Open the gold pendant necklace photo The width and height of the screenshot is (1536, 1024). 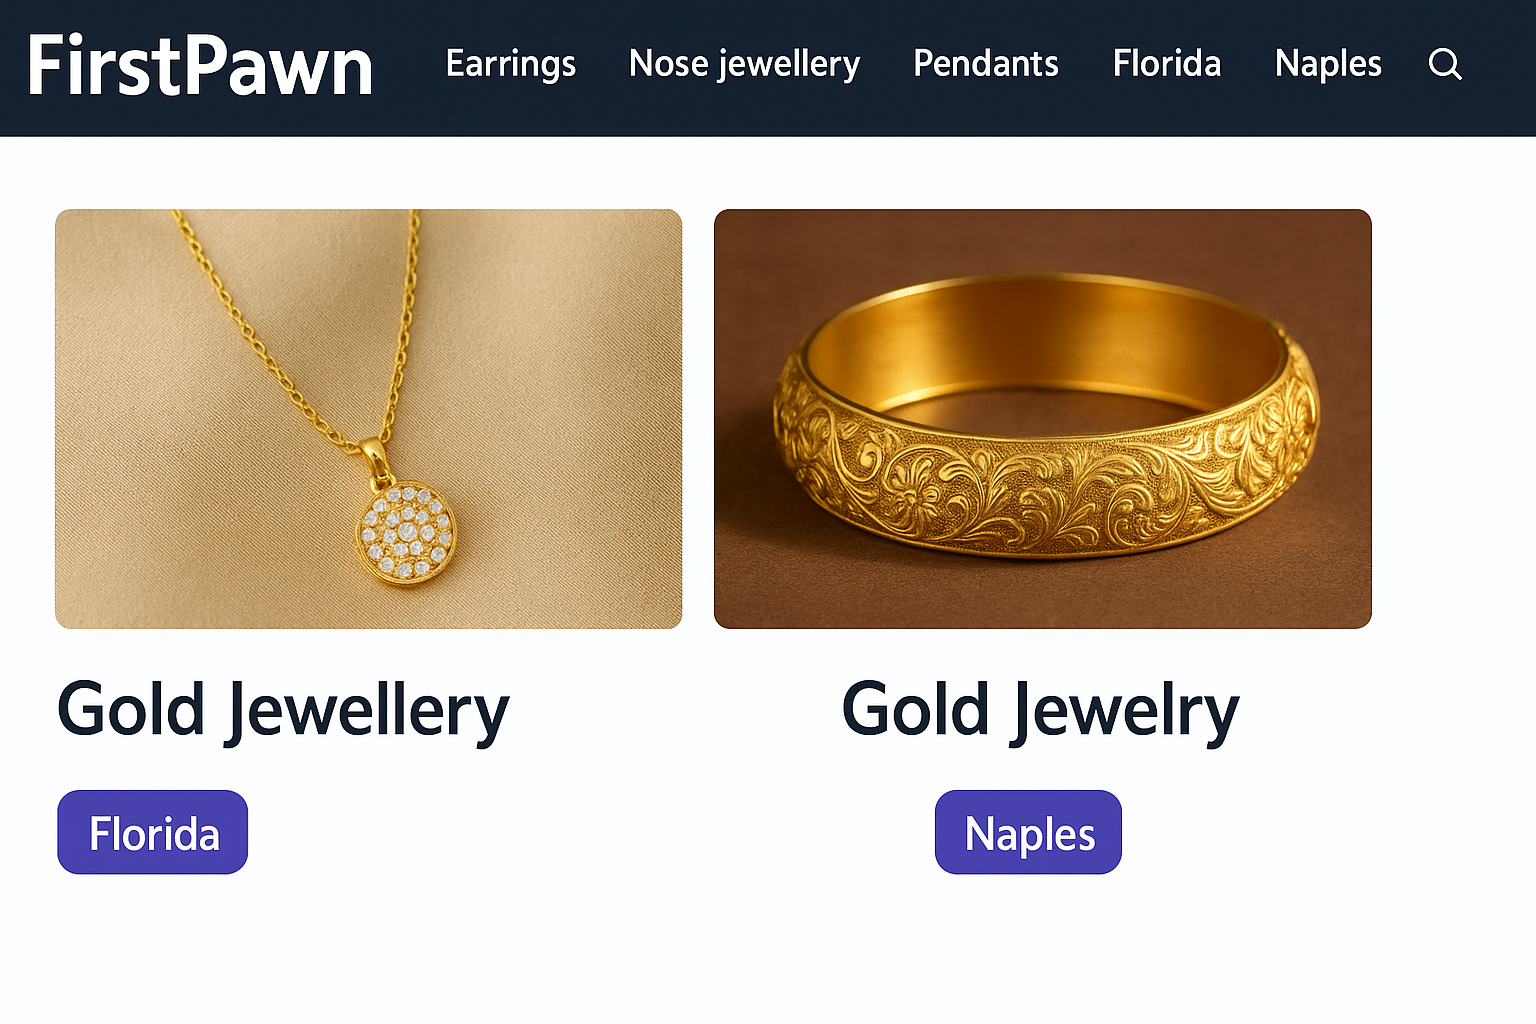(368, 418)
